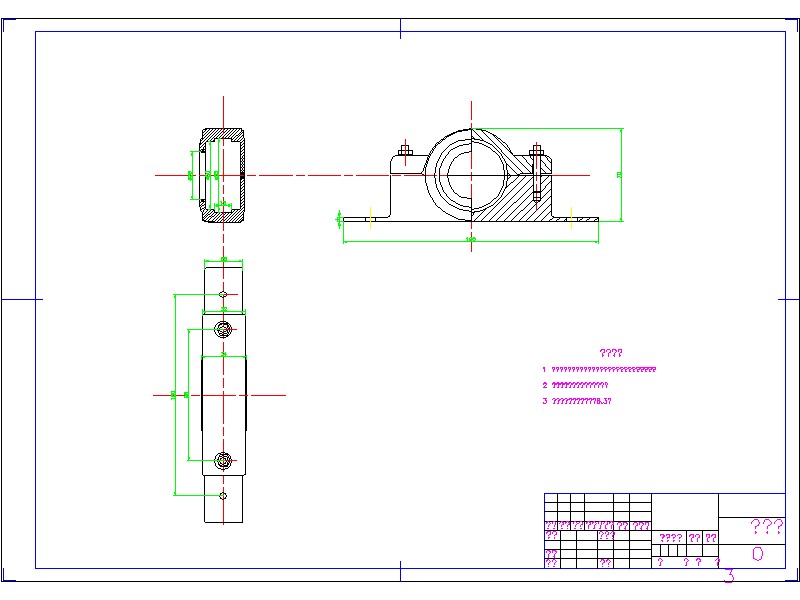Click the bore circle in front view
The image size is (800, 600).
tap(471, 175)
